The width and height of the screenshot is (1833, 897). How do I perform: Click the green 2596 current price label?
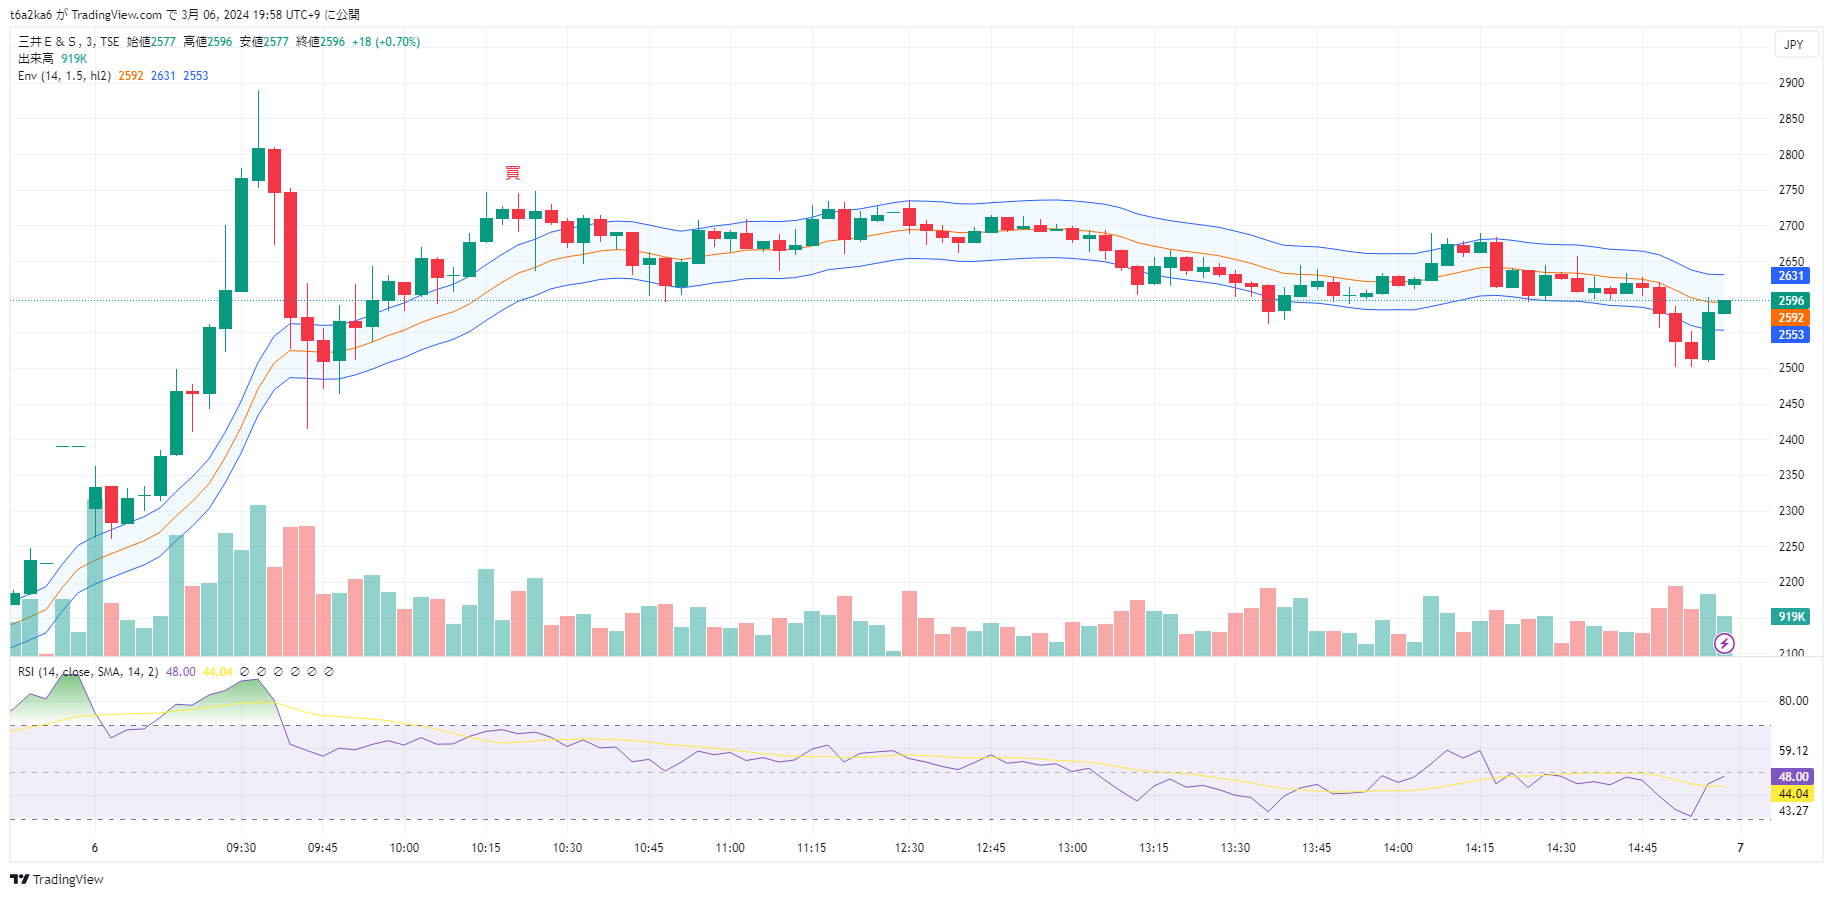(x=1790, y=301)
